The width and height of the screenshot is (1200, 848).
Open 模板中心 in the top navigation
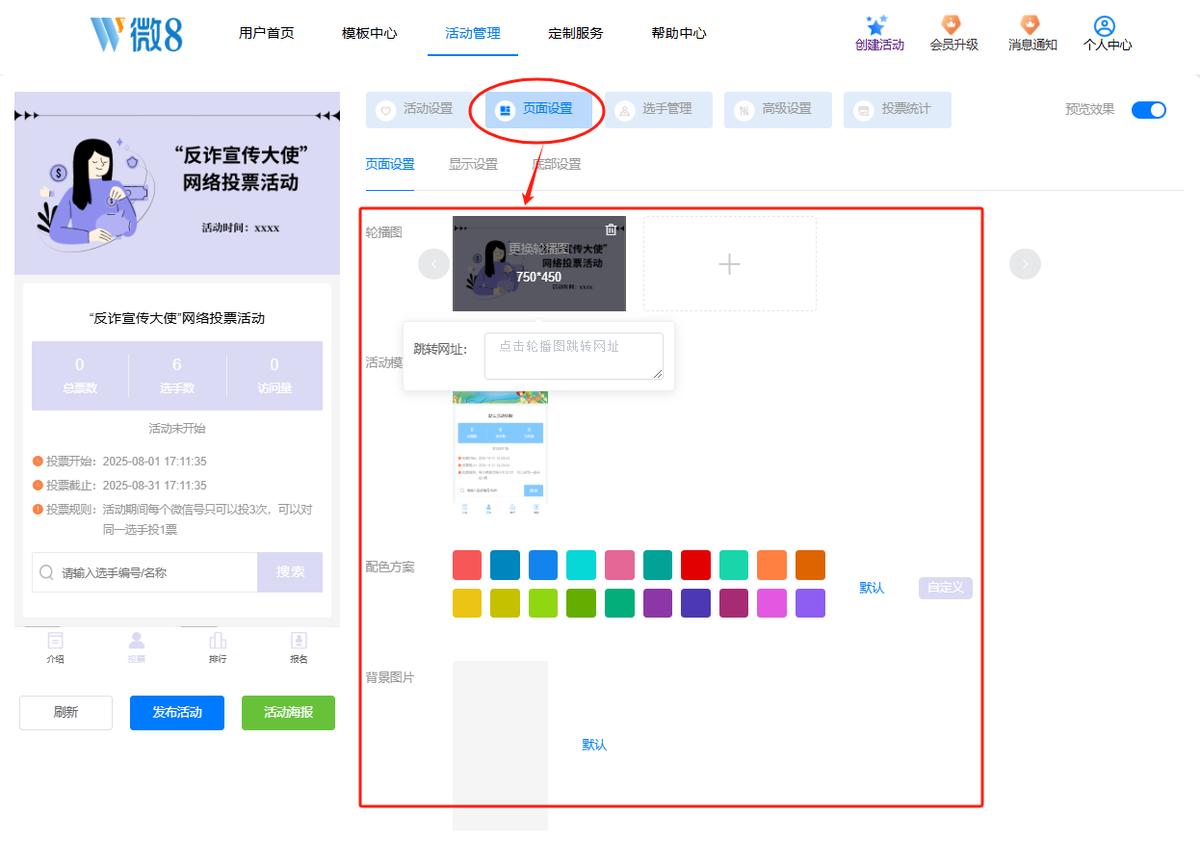pos(370,33)
